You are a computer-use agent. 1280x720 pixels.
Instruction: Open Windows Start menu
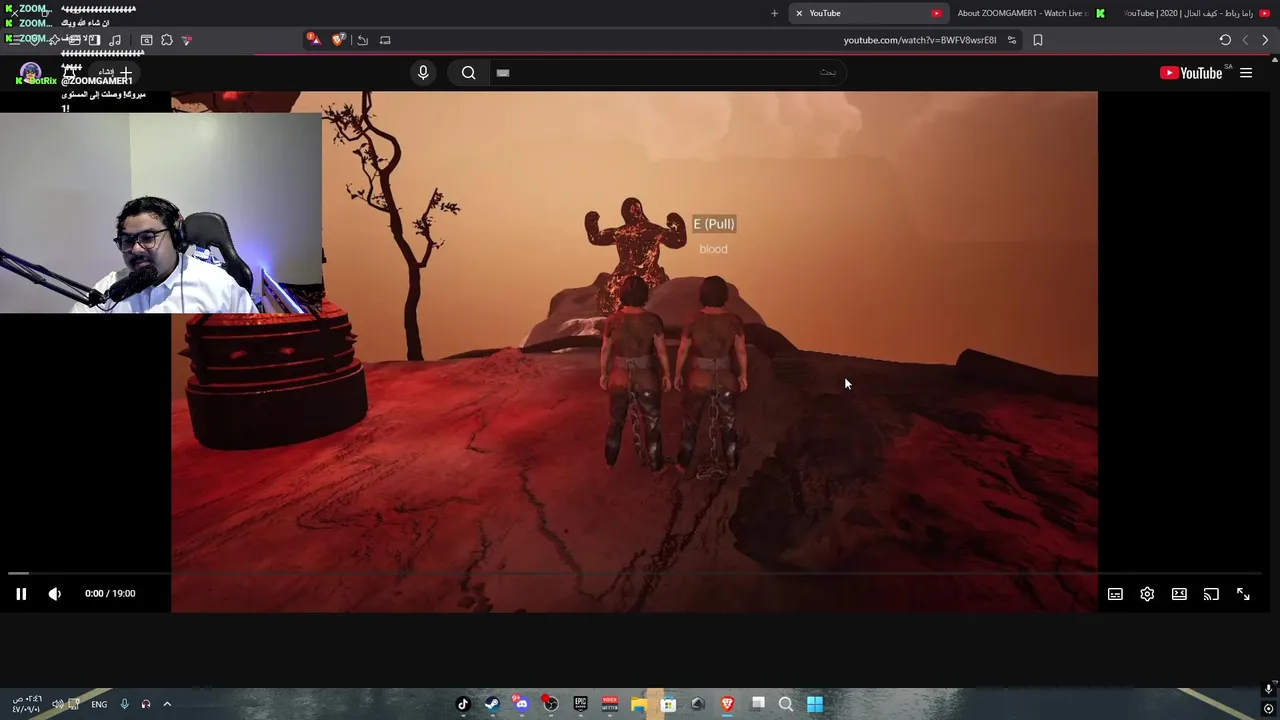point(815,704)
